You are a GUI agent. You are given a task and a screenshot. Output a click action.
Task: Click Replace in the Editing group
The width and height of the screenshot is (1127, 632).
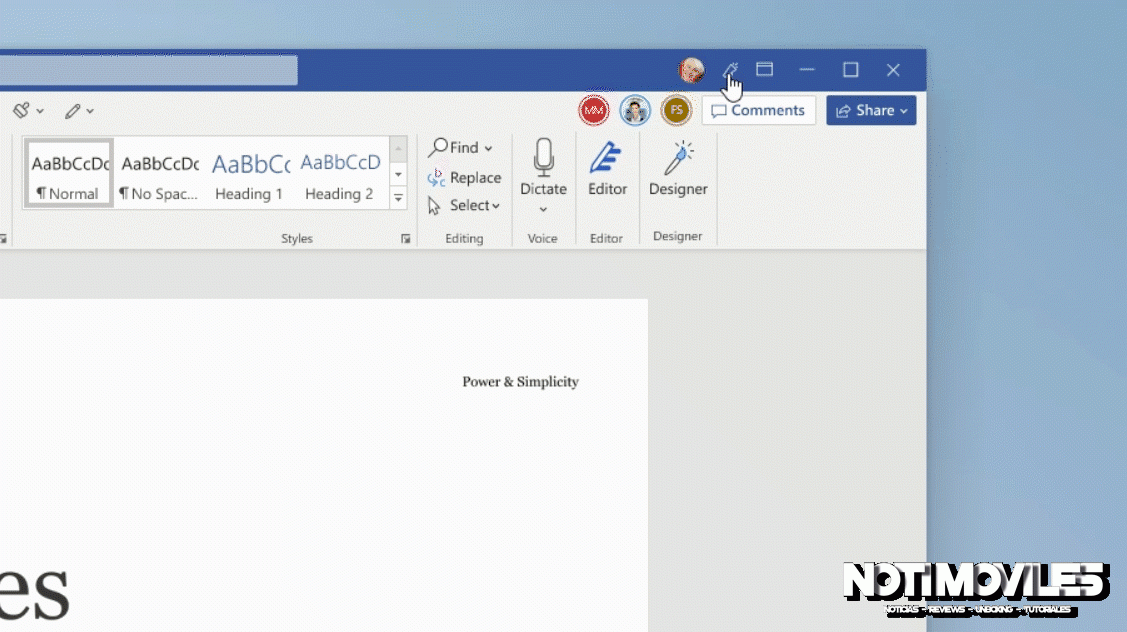pos(464,177)
